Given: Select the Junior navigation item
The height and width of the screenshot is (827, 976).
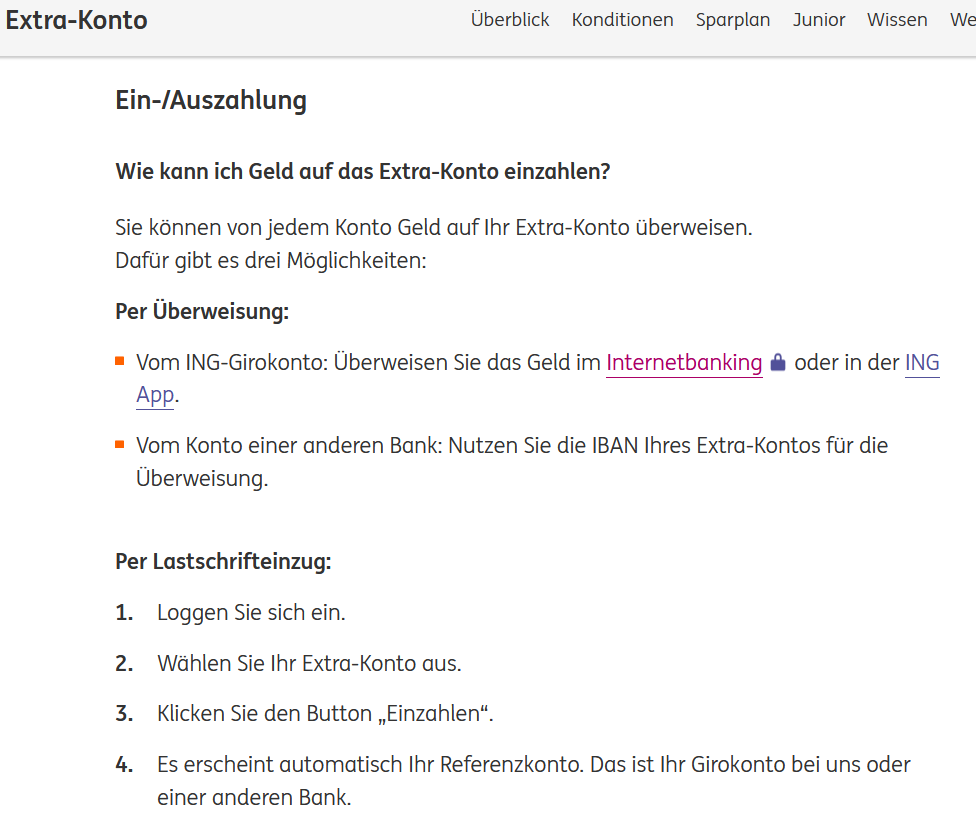Looking at the screenshot, I should (819, 20).
